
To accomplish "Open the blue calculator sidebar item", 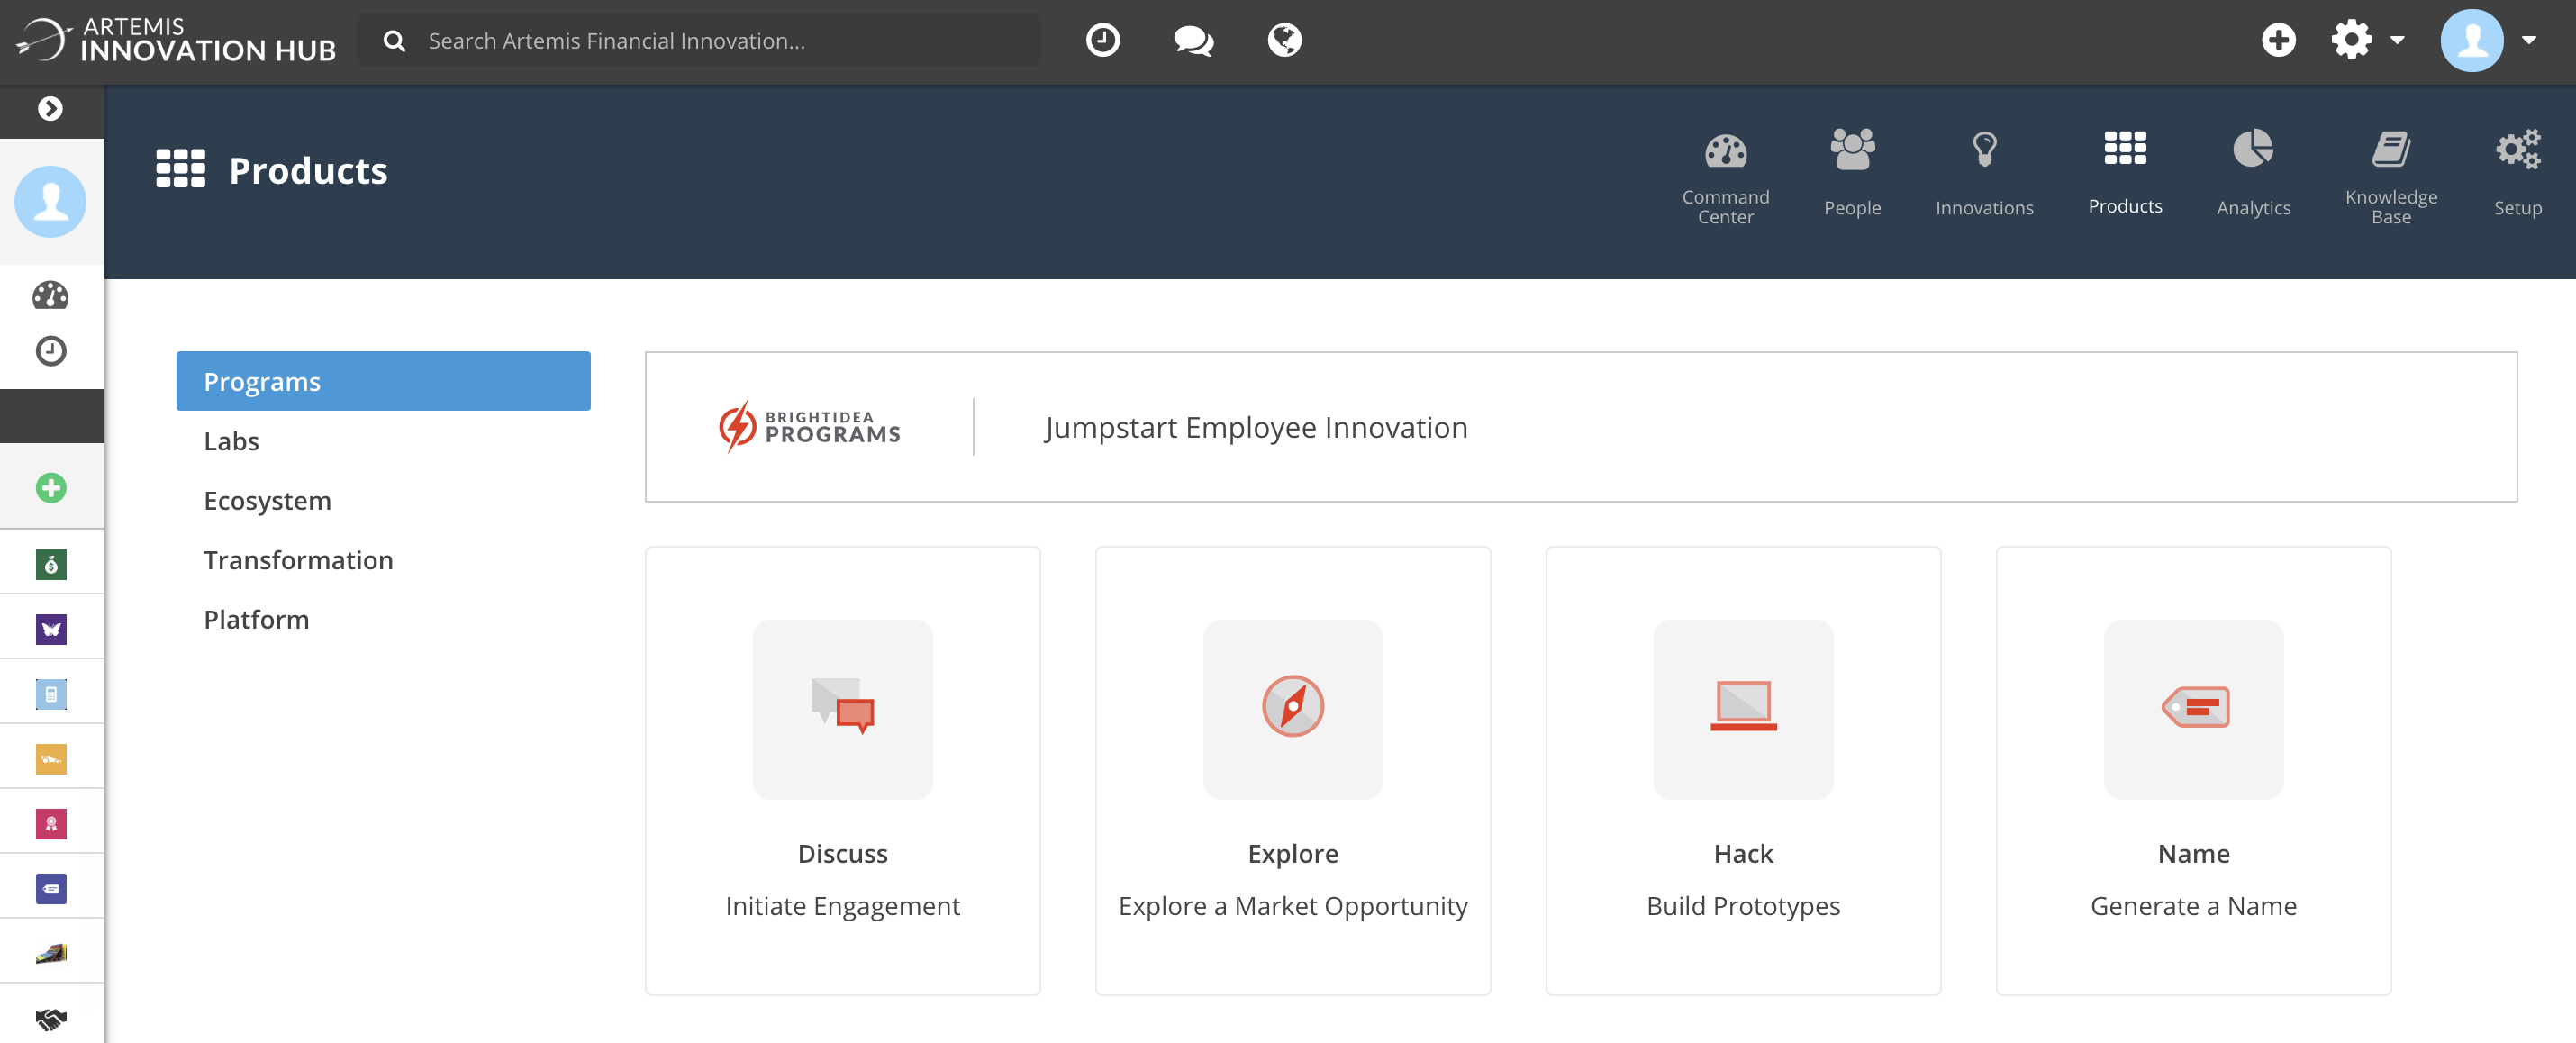I will pos(51,694).
